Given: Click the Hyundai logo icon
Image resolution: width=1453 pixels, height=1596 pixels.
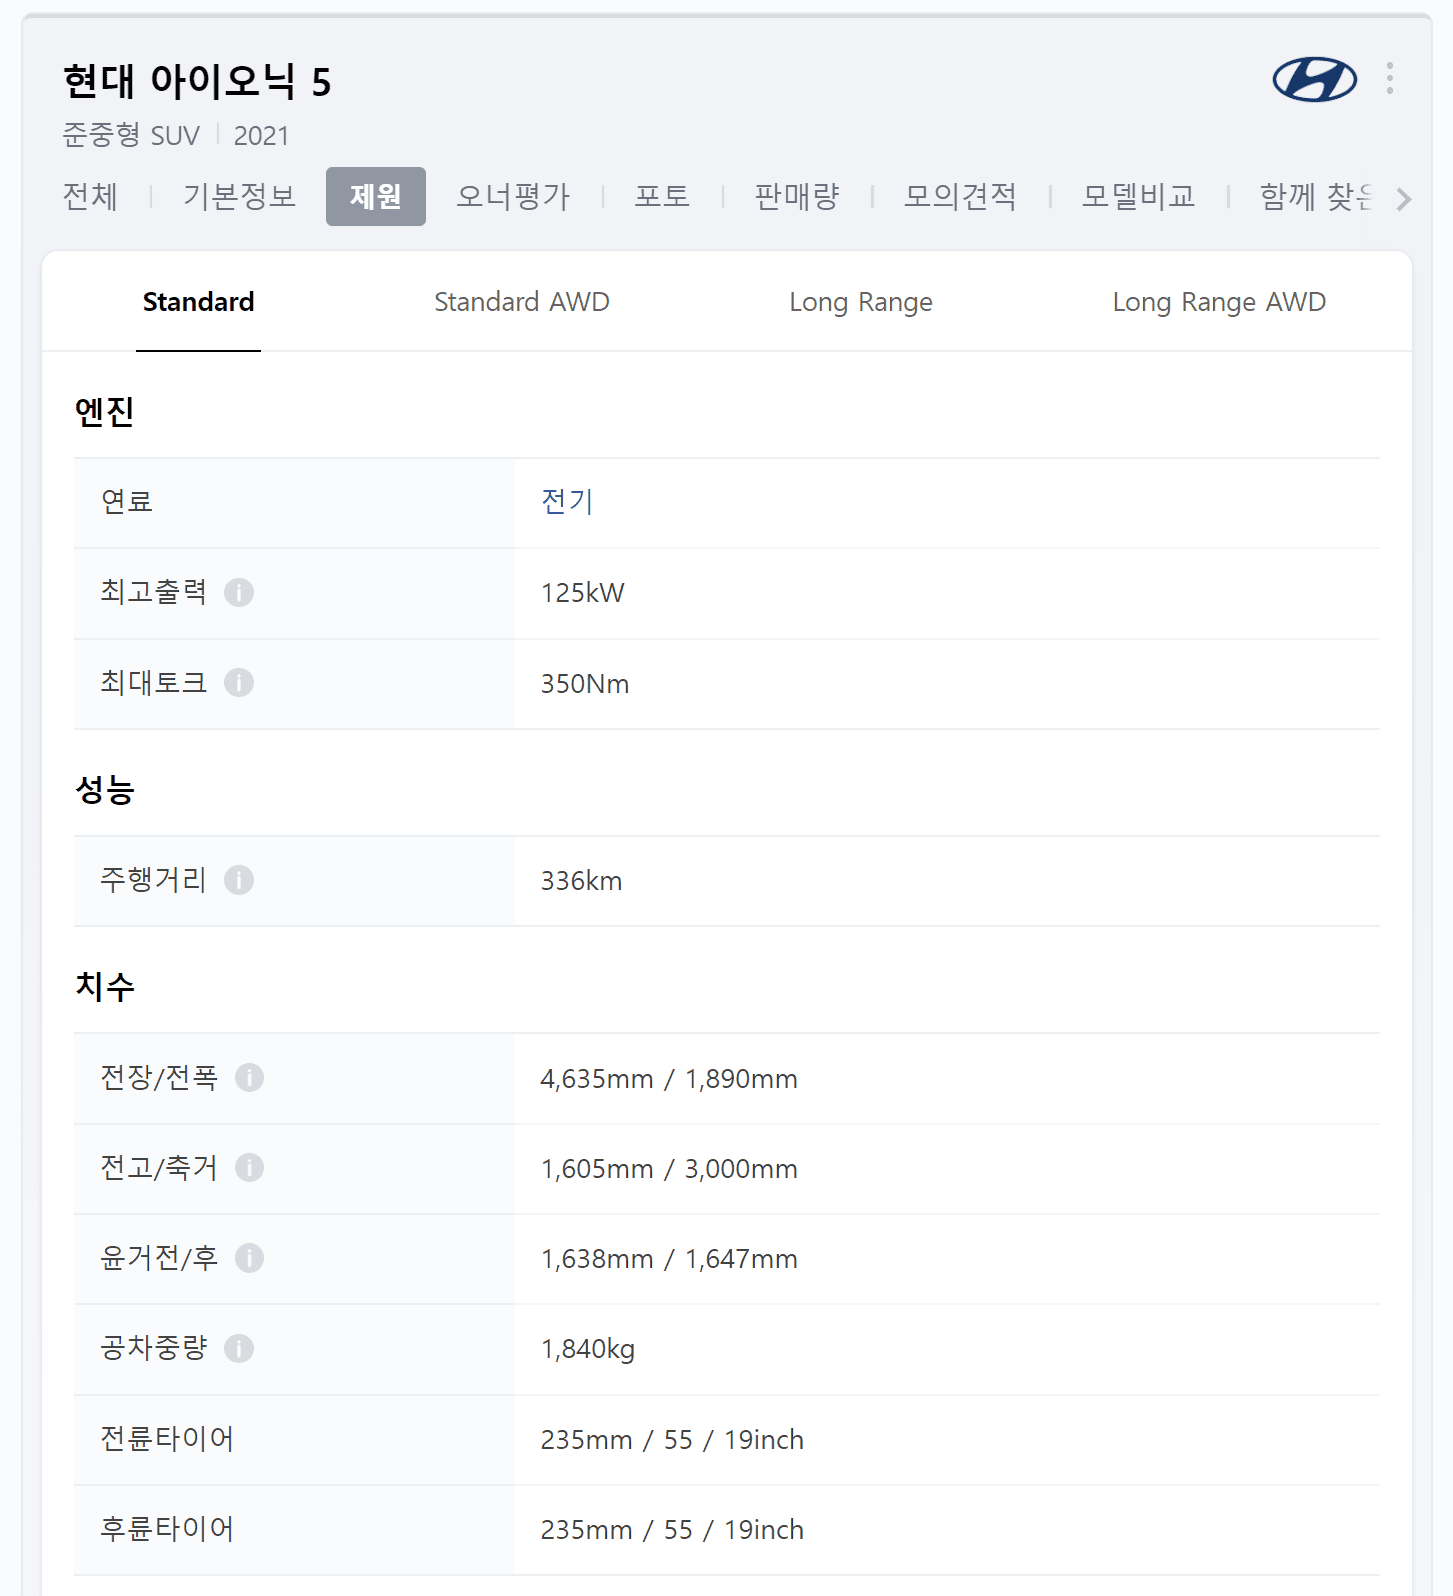Looking at the screenshot, I should coord(1314,79).
